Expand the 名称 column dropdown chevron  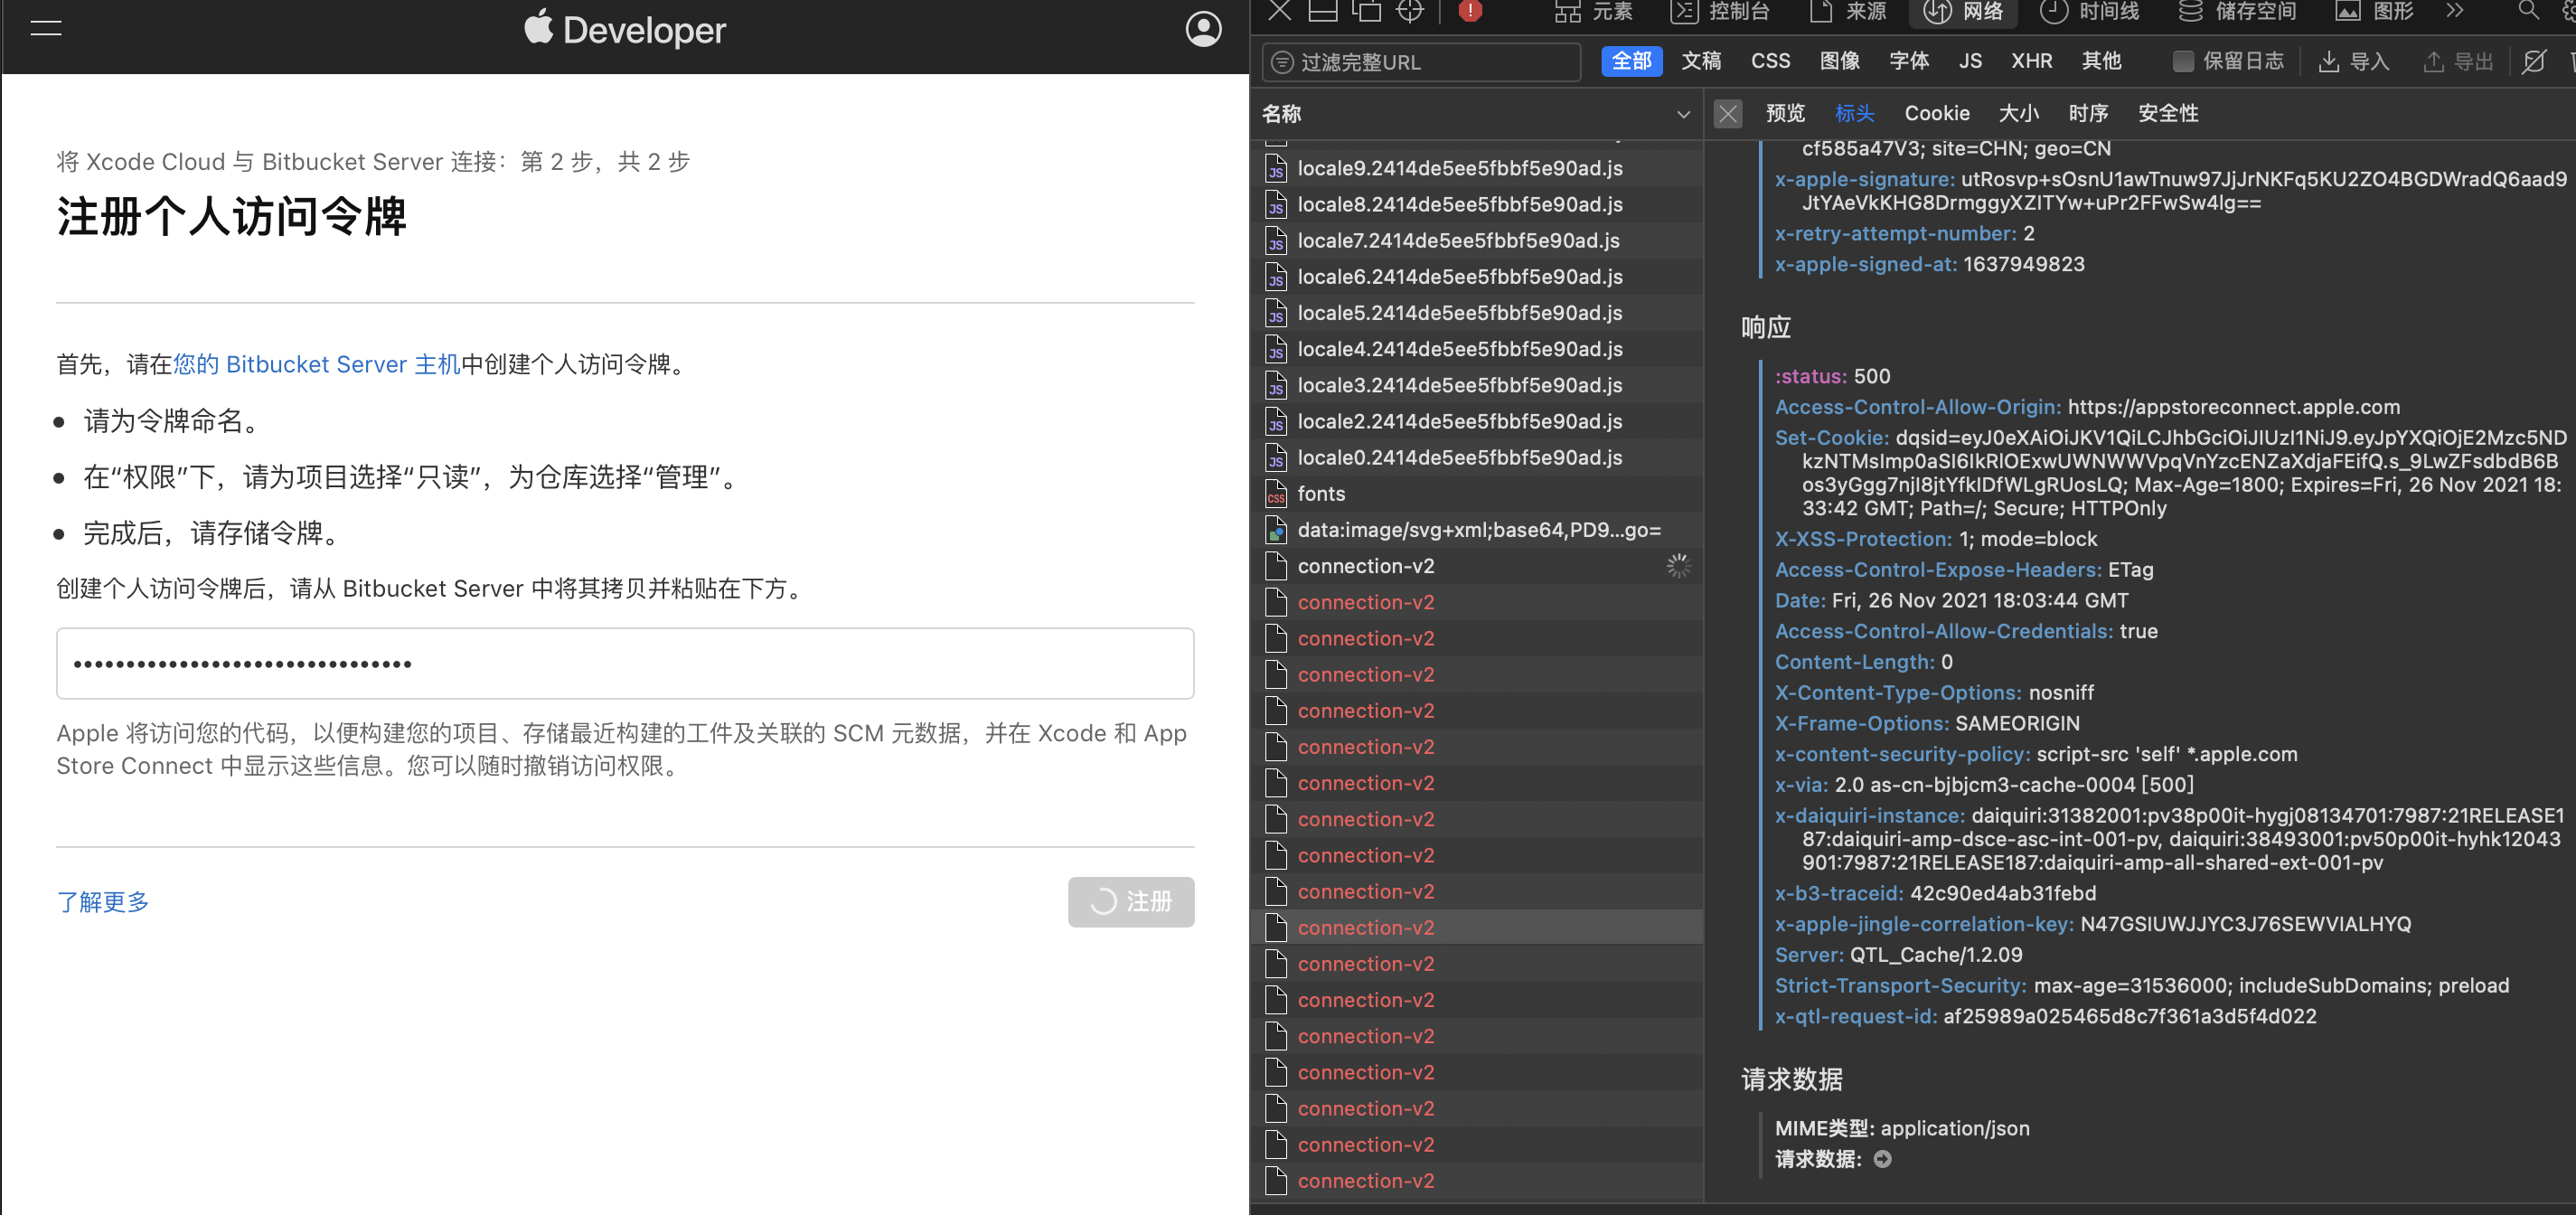coord(1683,114)
